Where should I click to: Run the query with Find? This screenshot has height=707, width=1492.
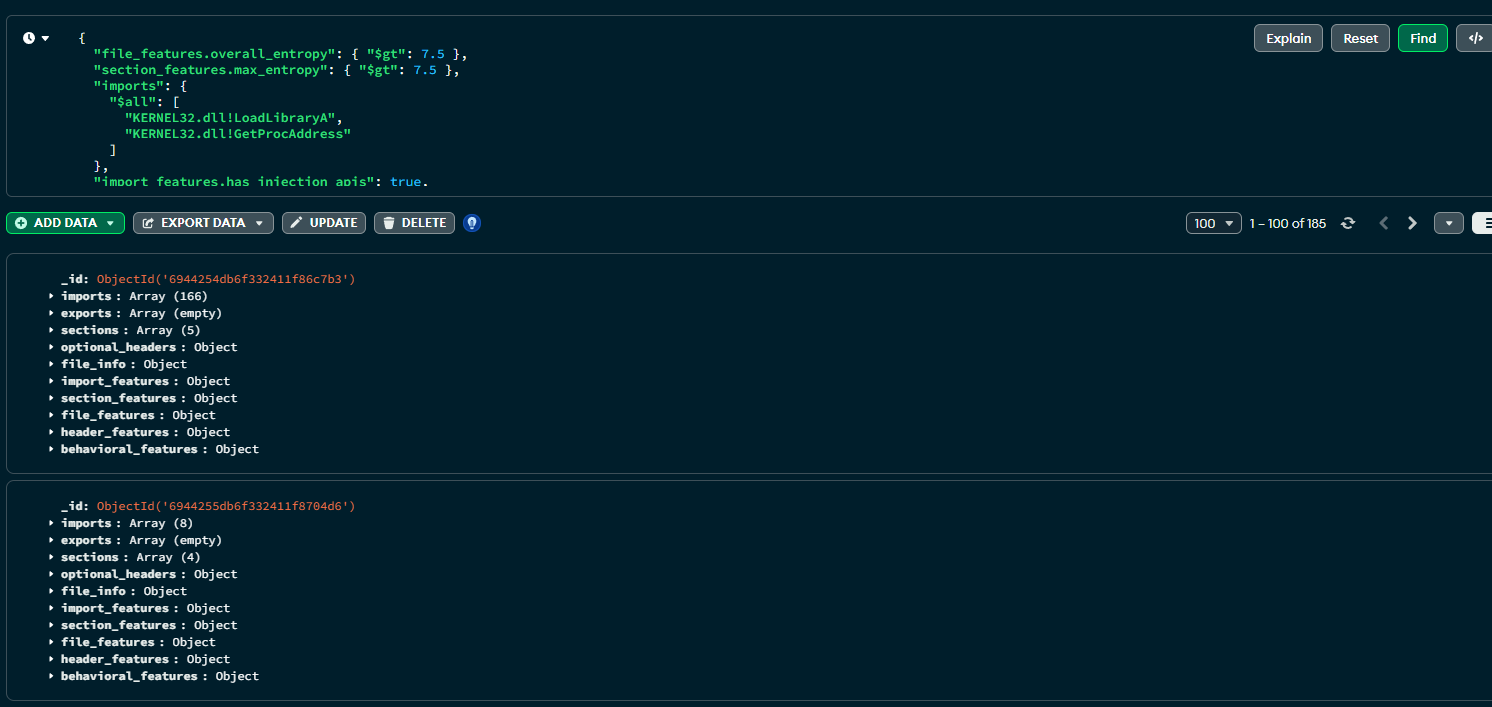(1422, 37)
